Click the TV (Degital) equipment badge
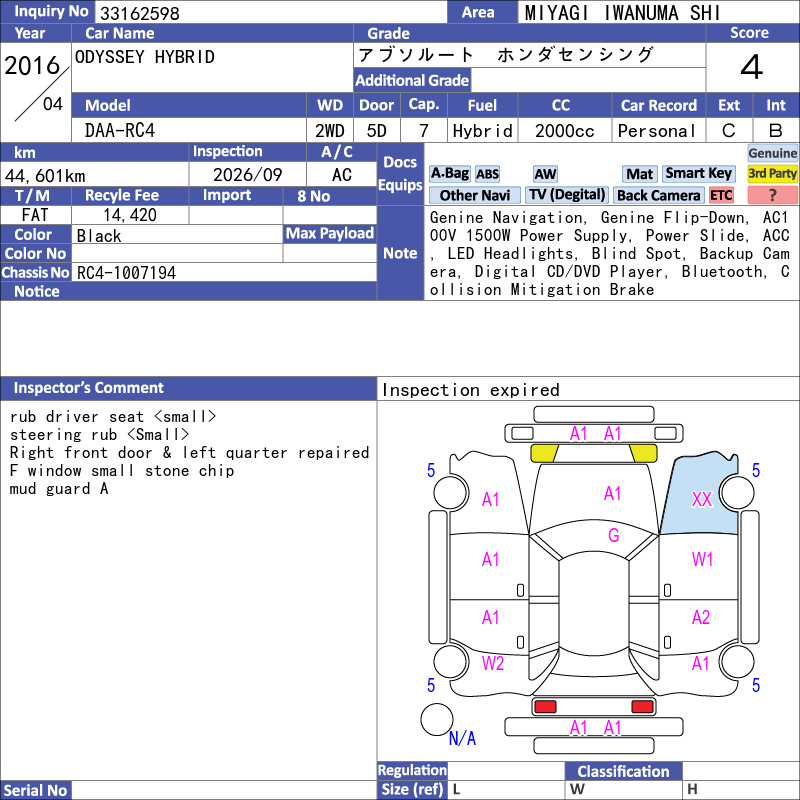 [x=566, y=195]
